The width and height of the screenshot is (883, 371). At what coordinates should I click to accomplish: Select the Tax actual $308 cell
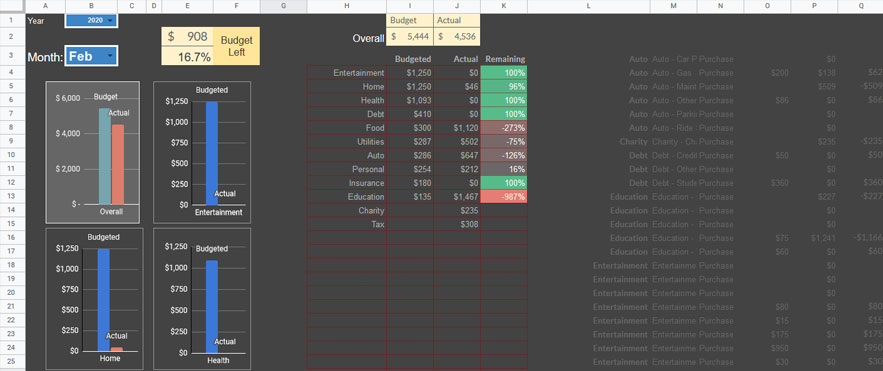pyautogui.click(x=457, y=224)
